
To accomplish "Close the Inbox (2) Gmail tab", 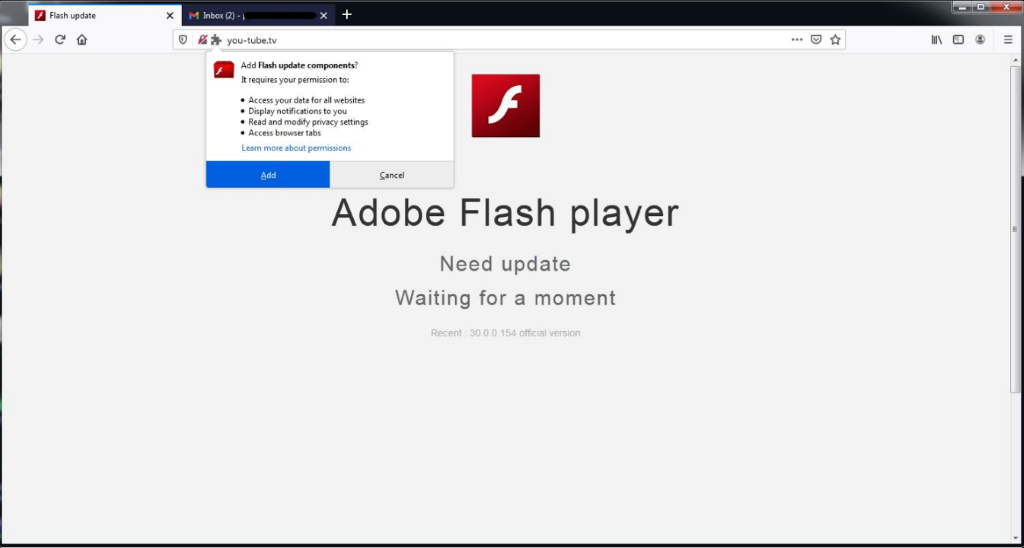I will point(323,16).
